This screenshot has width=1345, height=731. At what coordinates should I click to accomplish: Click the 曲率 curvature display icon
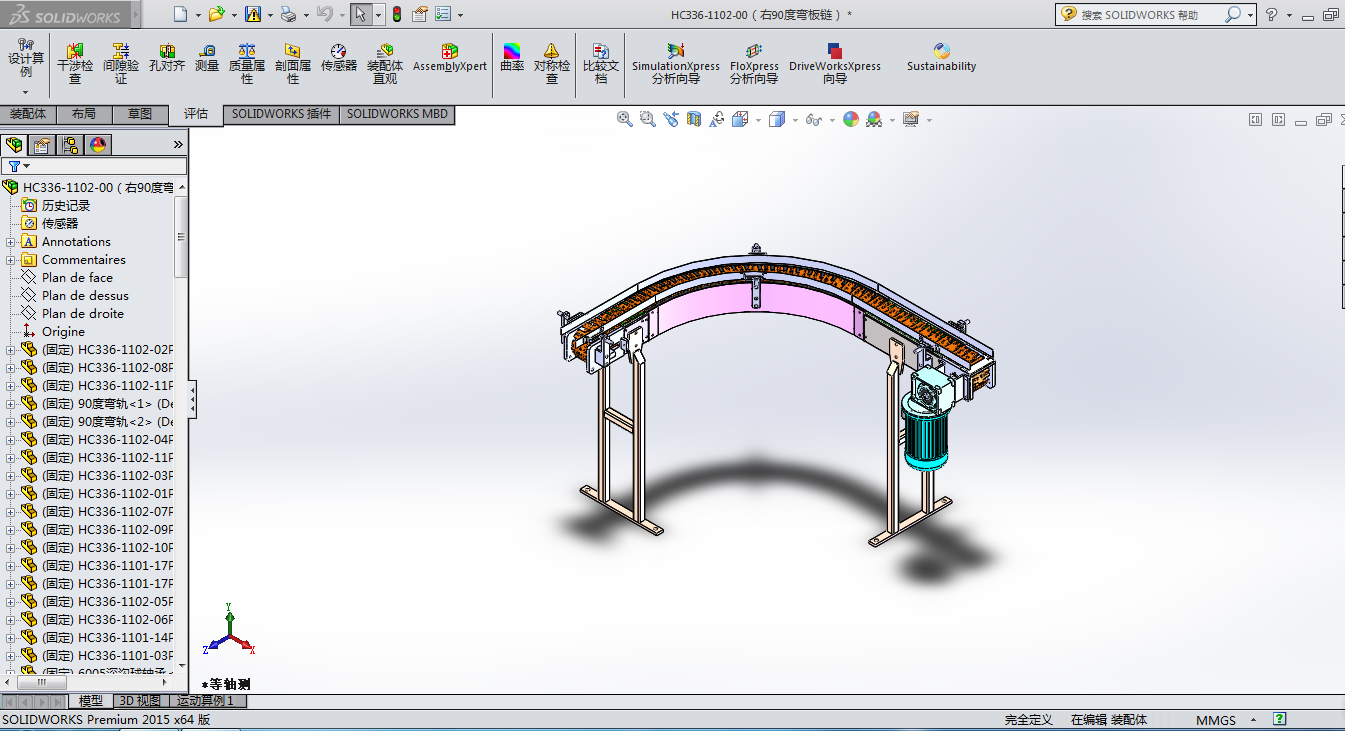tap(512, 58)
